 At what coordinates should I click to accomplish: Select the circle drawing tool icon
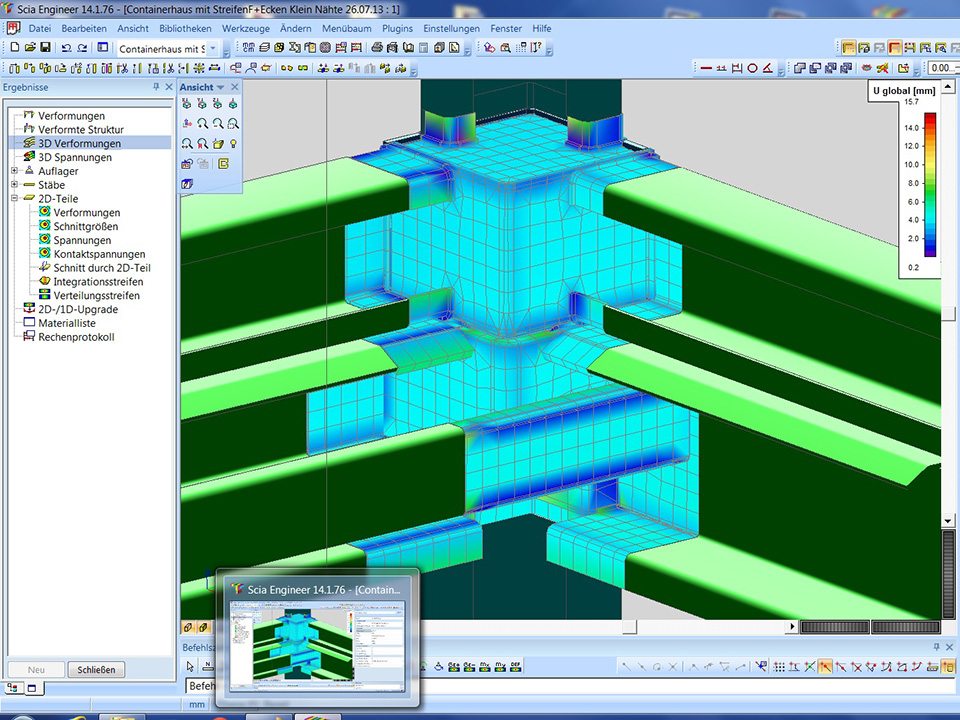tap(752, 68)
